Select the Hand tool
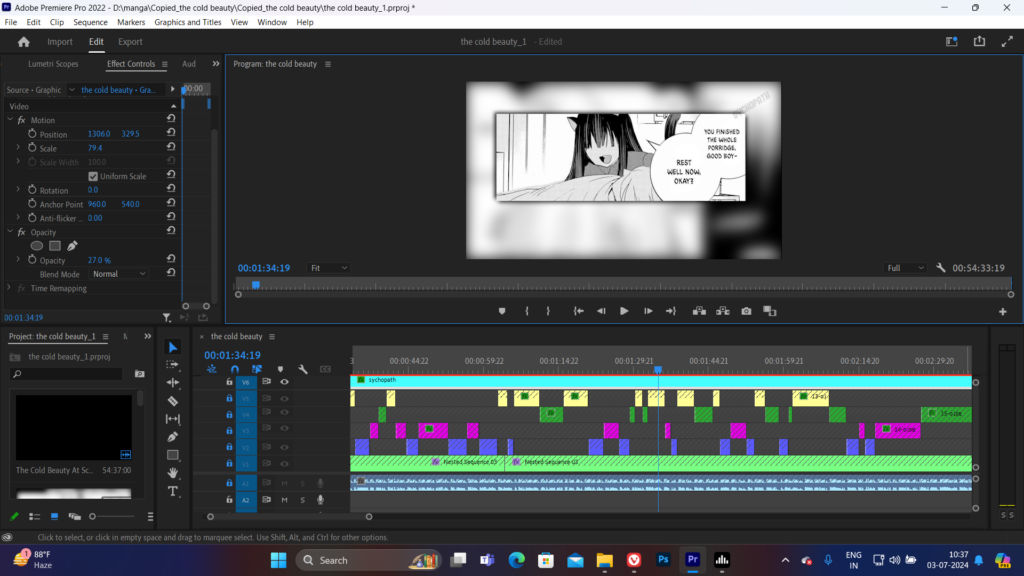The image size is (1024, 576). [172, 473]
